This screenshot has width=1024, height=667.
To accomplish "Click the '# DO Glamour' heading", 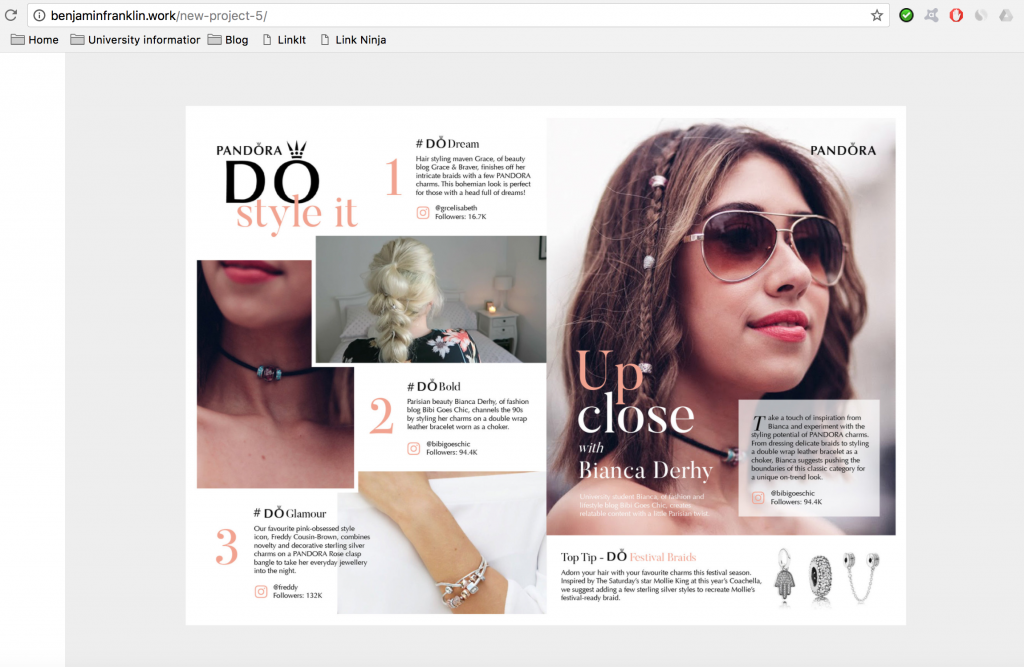I will coord(290,513).
